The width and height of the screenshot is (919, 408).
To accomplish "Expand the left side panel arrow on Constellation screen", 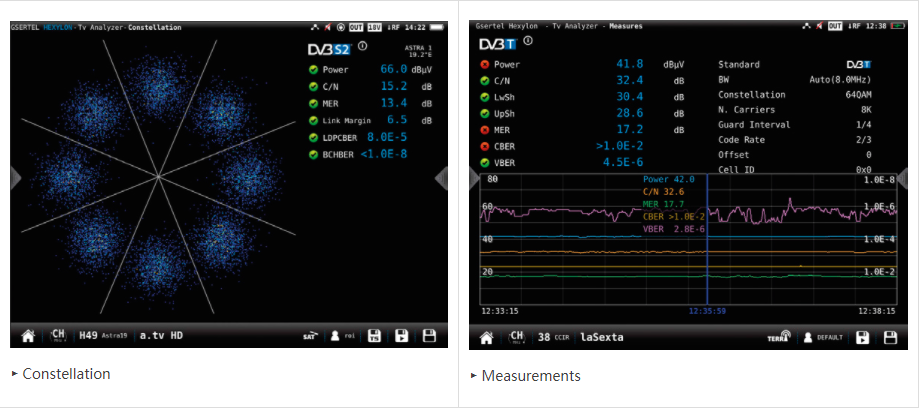I will (x=15, y=178).
